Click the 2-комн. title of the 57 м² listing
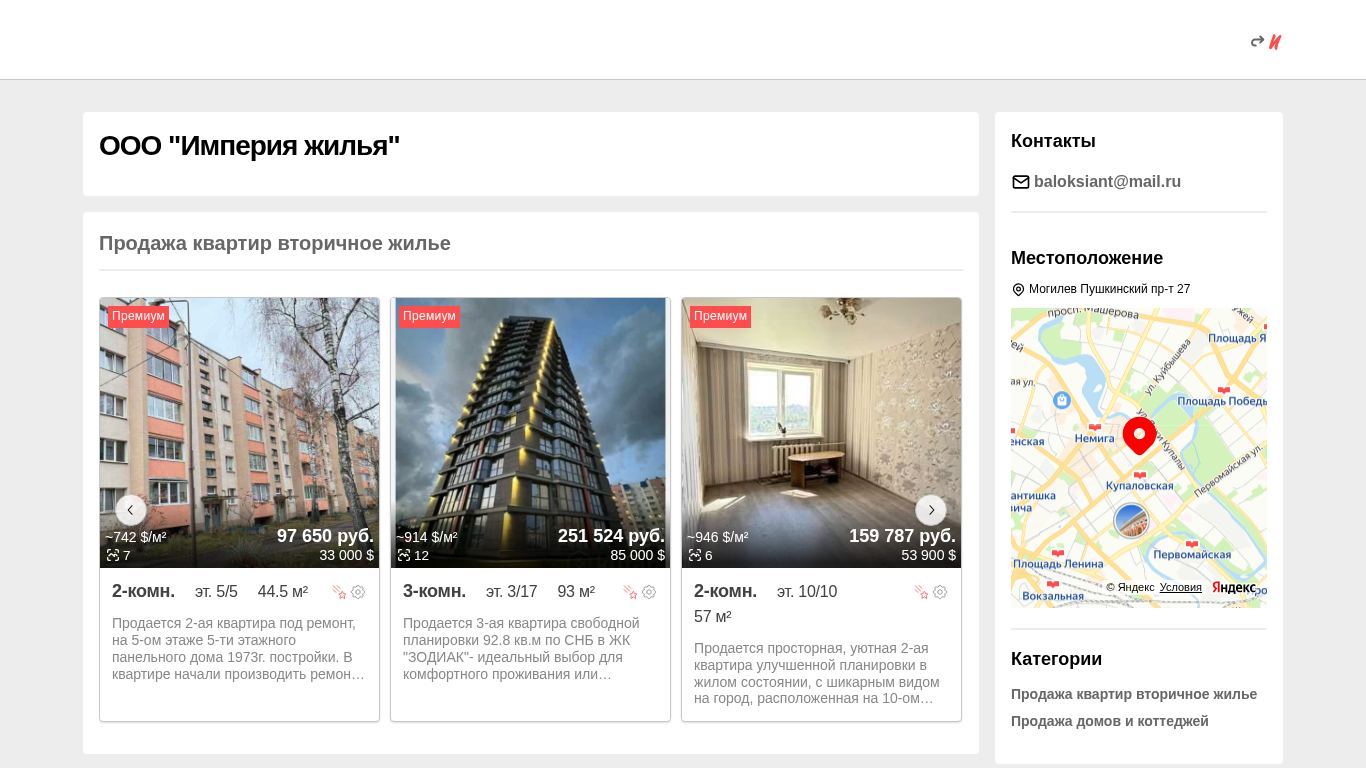 (x=725, y=591)
